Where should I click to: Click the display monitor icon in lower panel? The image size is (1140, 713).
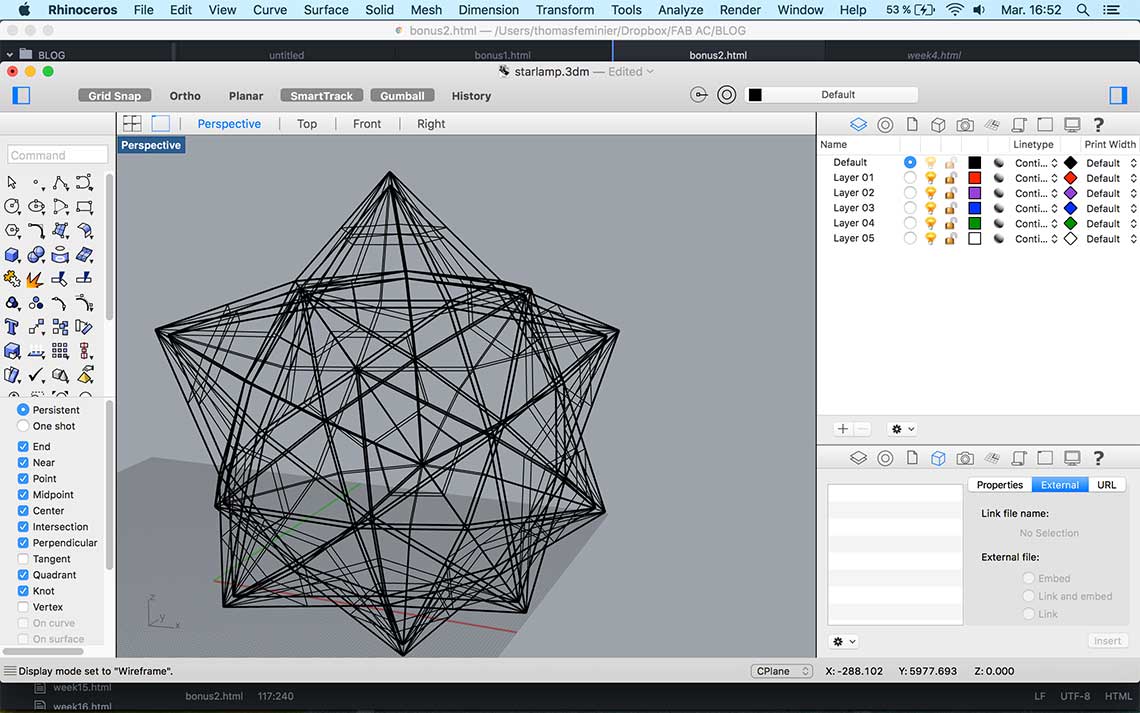click(x=1072, y=458)
